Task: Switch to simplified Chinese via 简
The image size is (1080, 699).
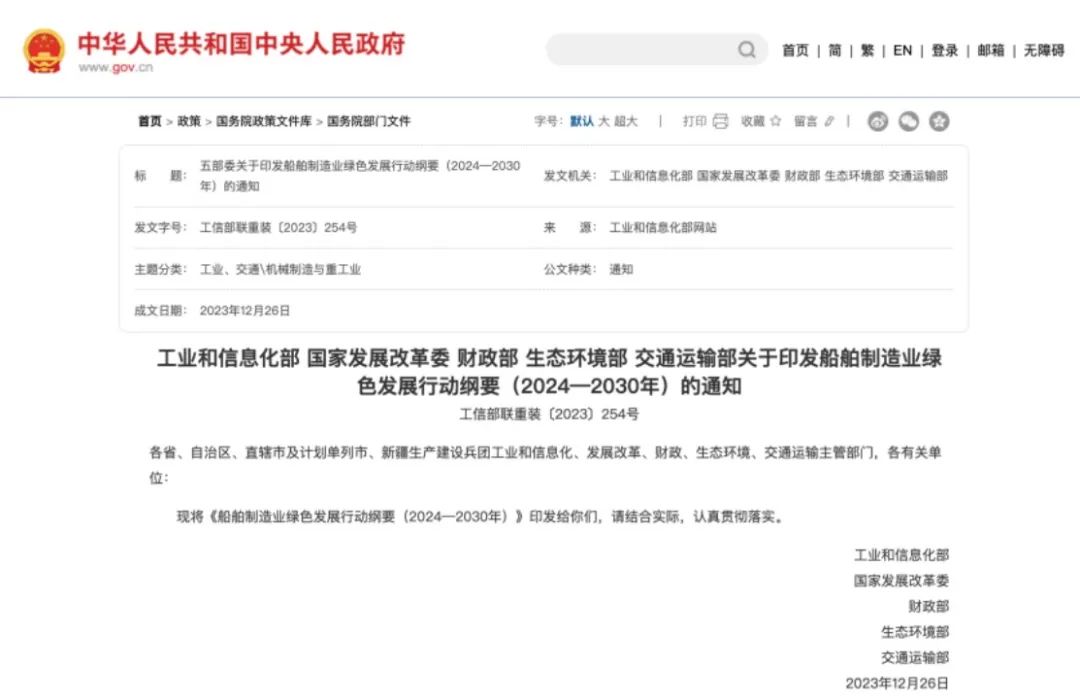Action: (x=834, y=50)
